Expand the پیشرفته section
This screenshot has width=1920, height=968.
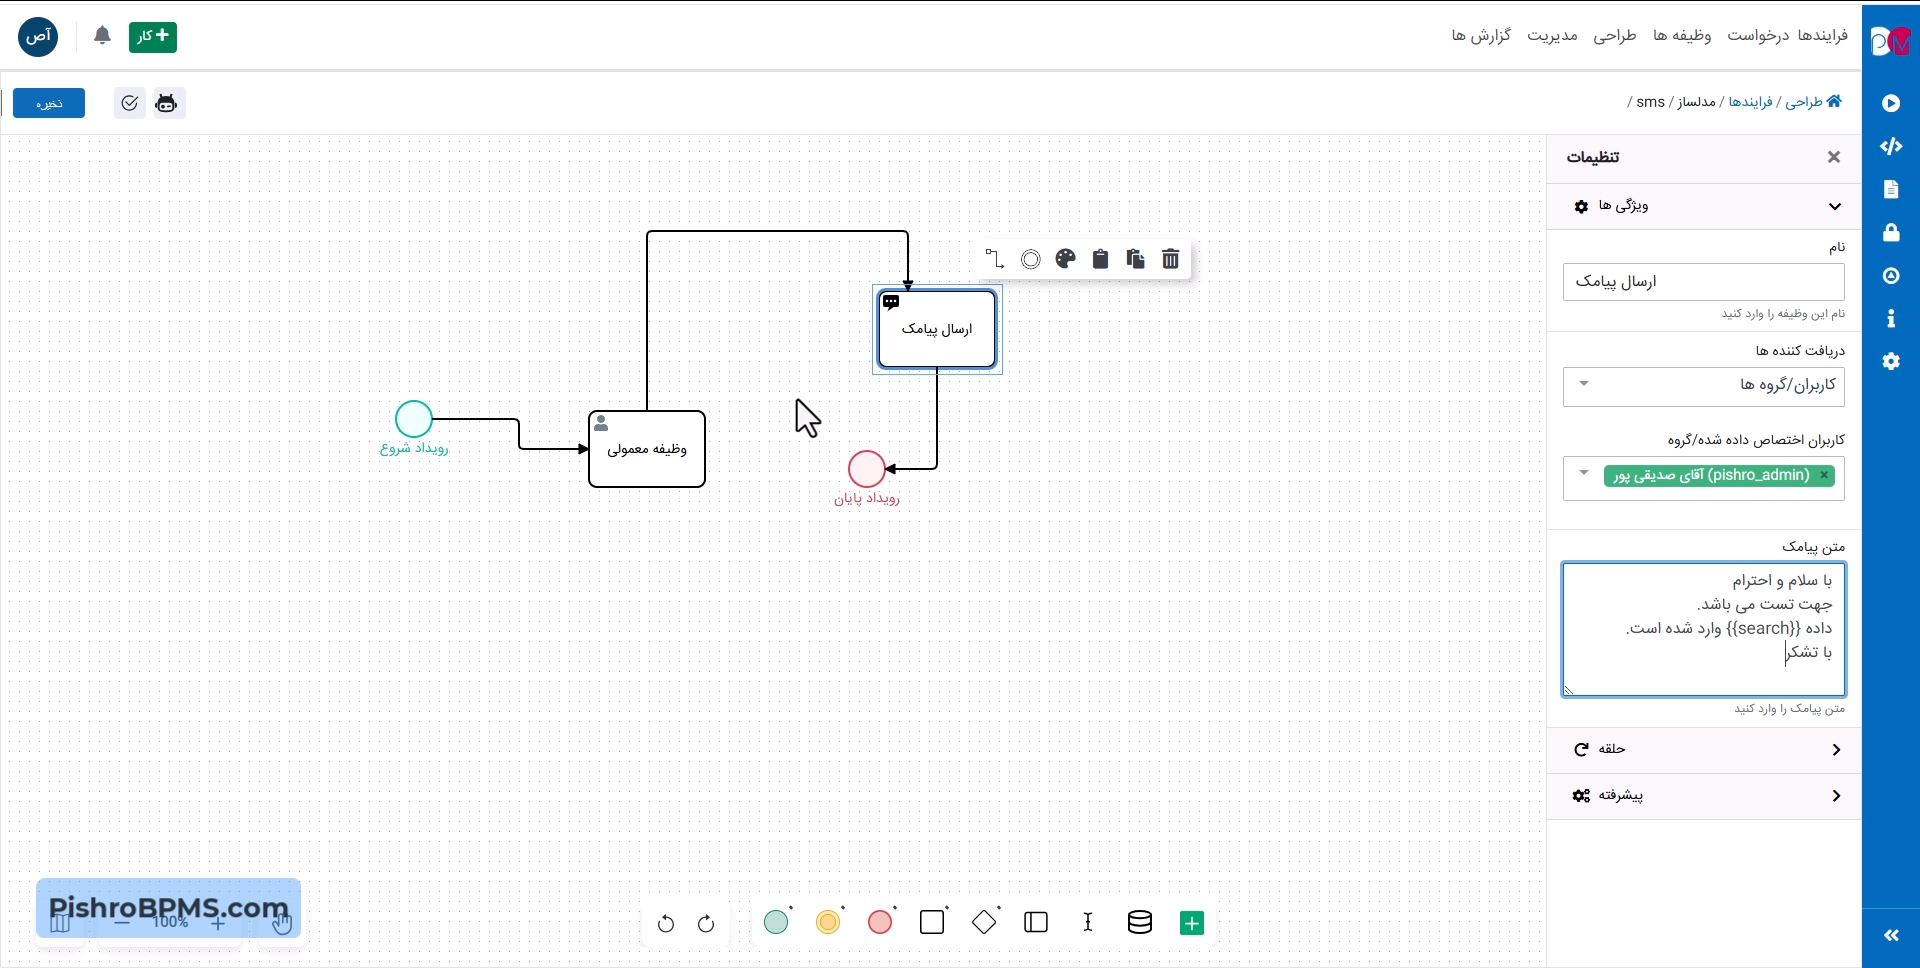click(1703, 796)
